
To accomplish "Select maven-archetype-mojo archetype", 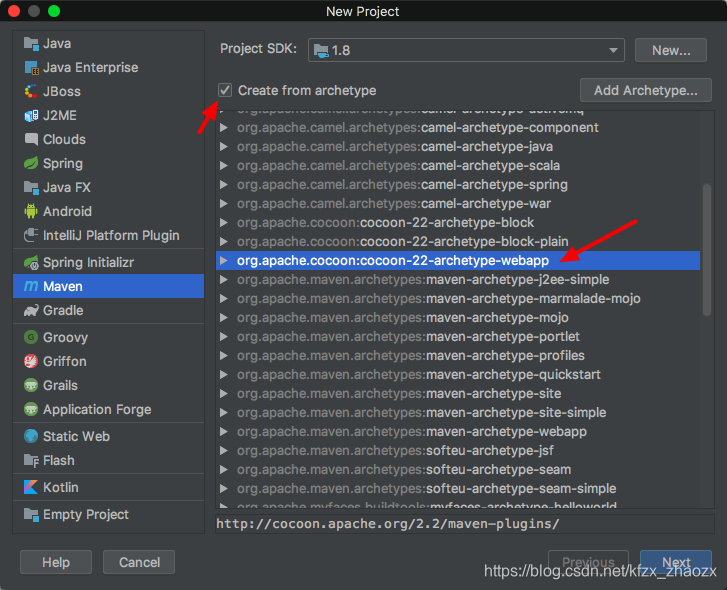I will (458, 317).
